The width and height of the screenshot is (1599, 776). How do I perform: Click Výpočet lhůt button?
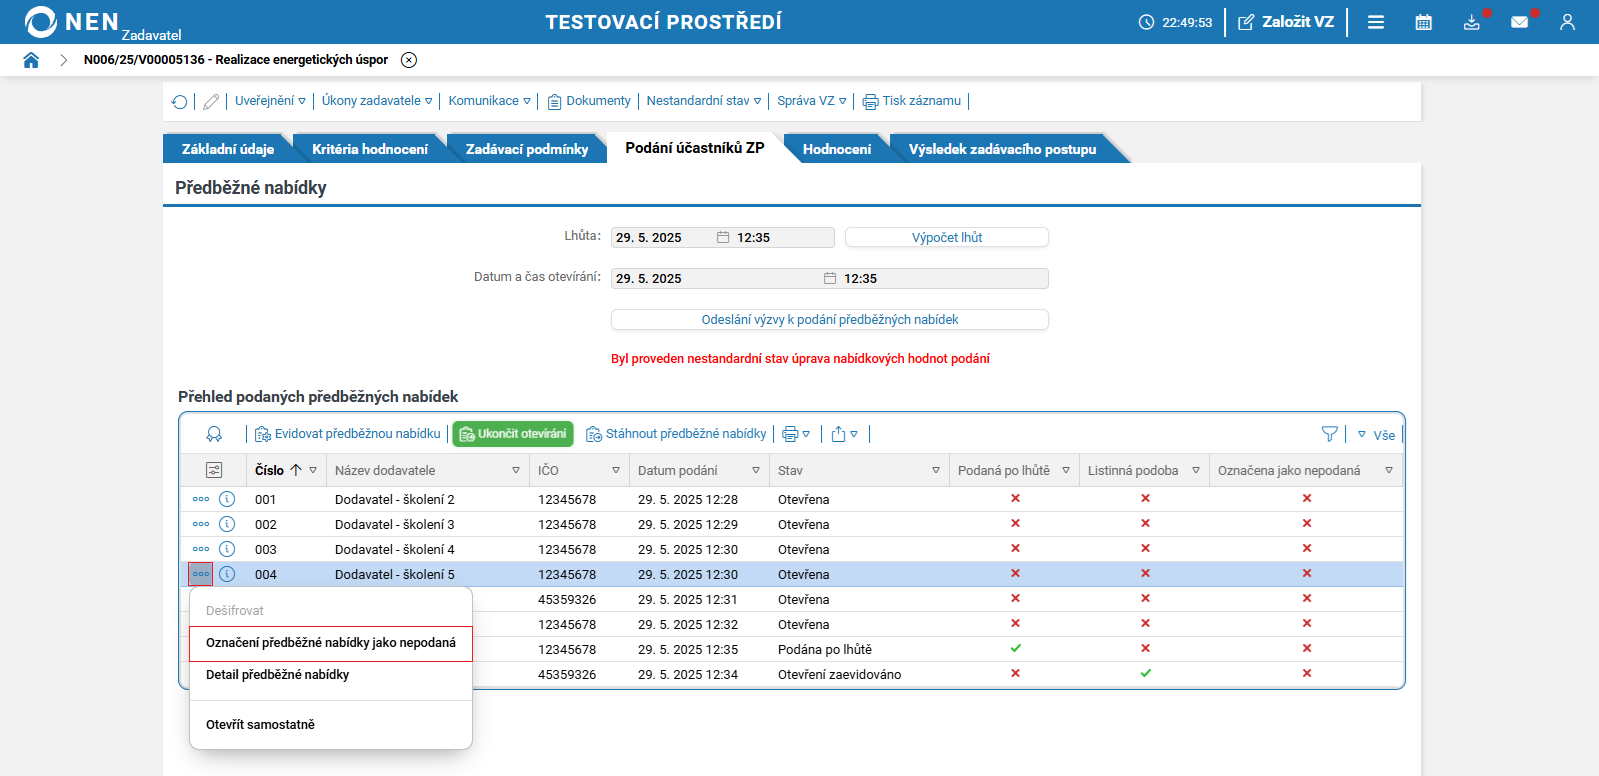[947, 237]
